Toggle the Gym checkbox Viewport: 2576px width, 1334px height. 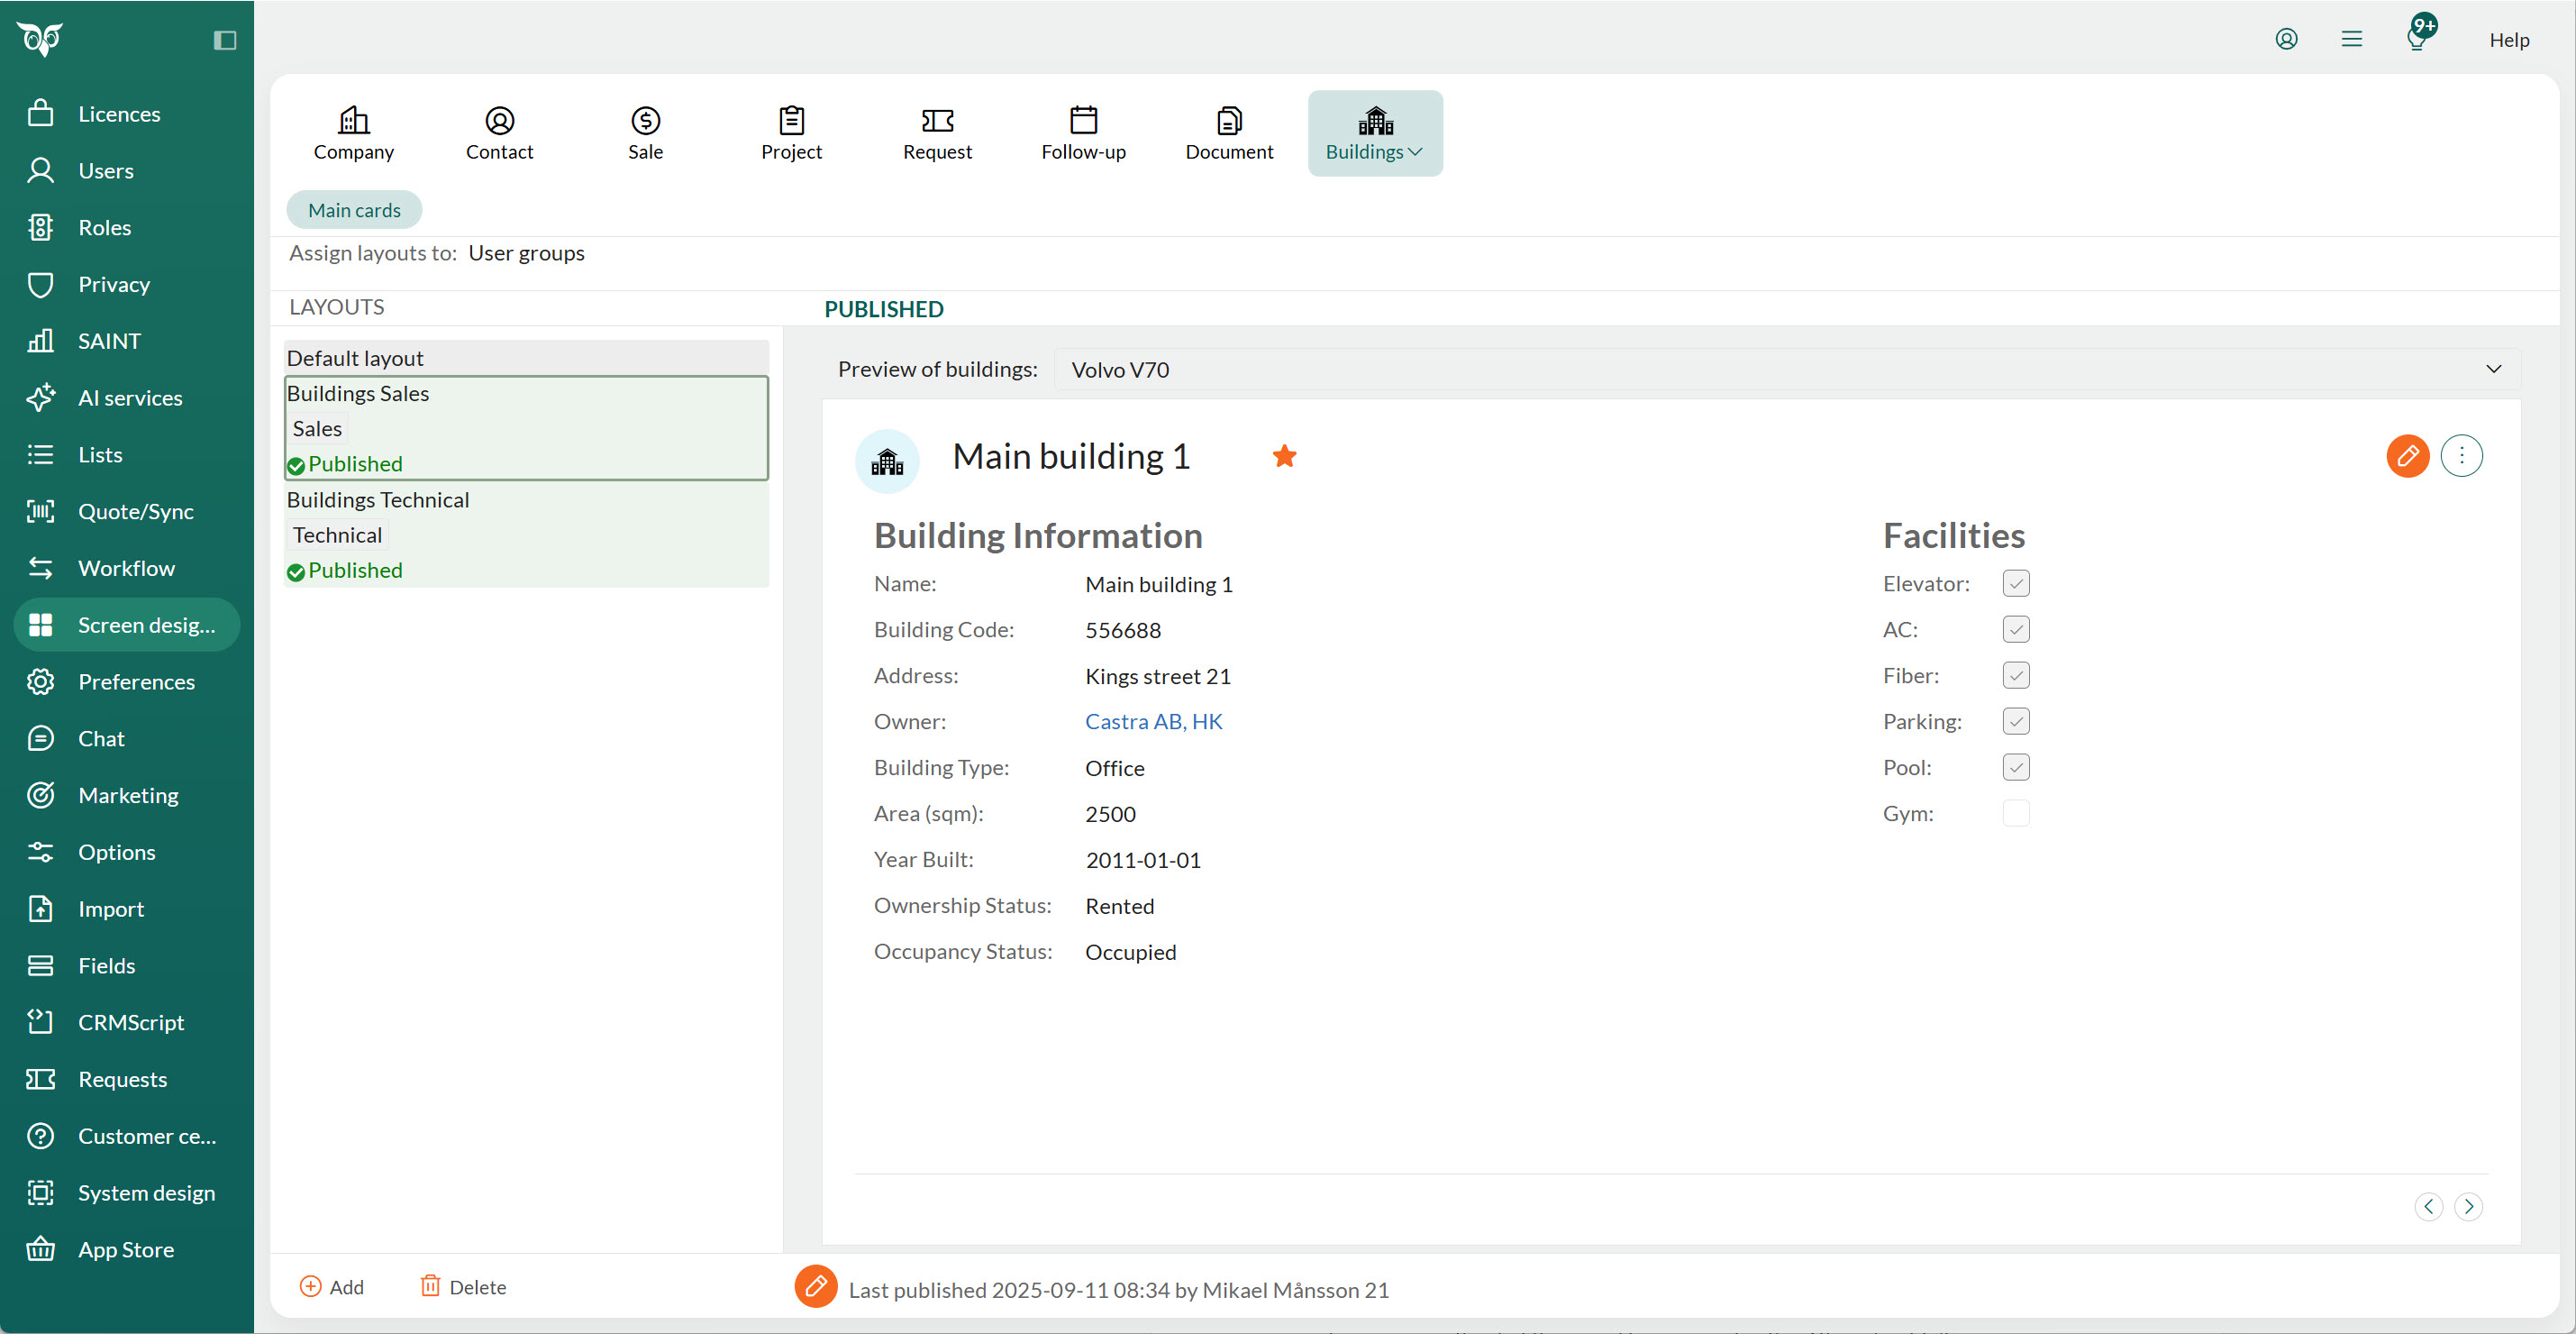(2015, 813)
